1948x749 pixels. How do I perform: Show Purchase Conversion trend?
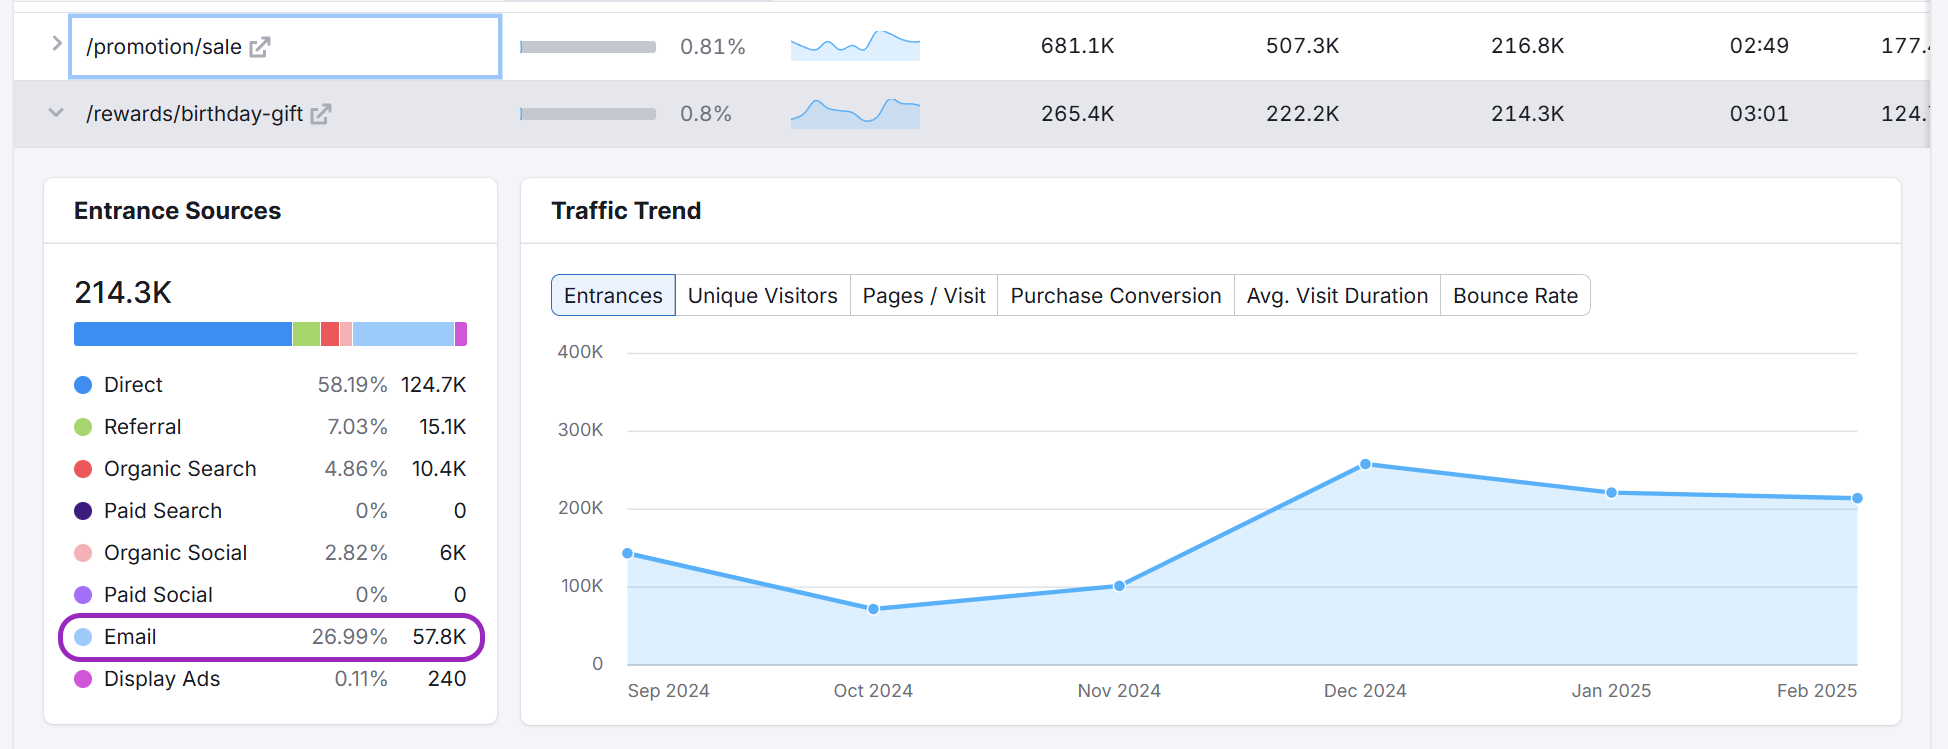(1115, 296)
